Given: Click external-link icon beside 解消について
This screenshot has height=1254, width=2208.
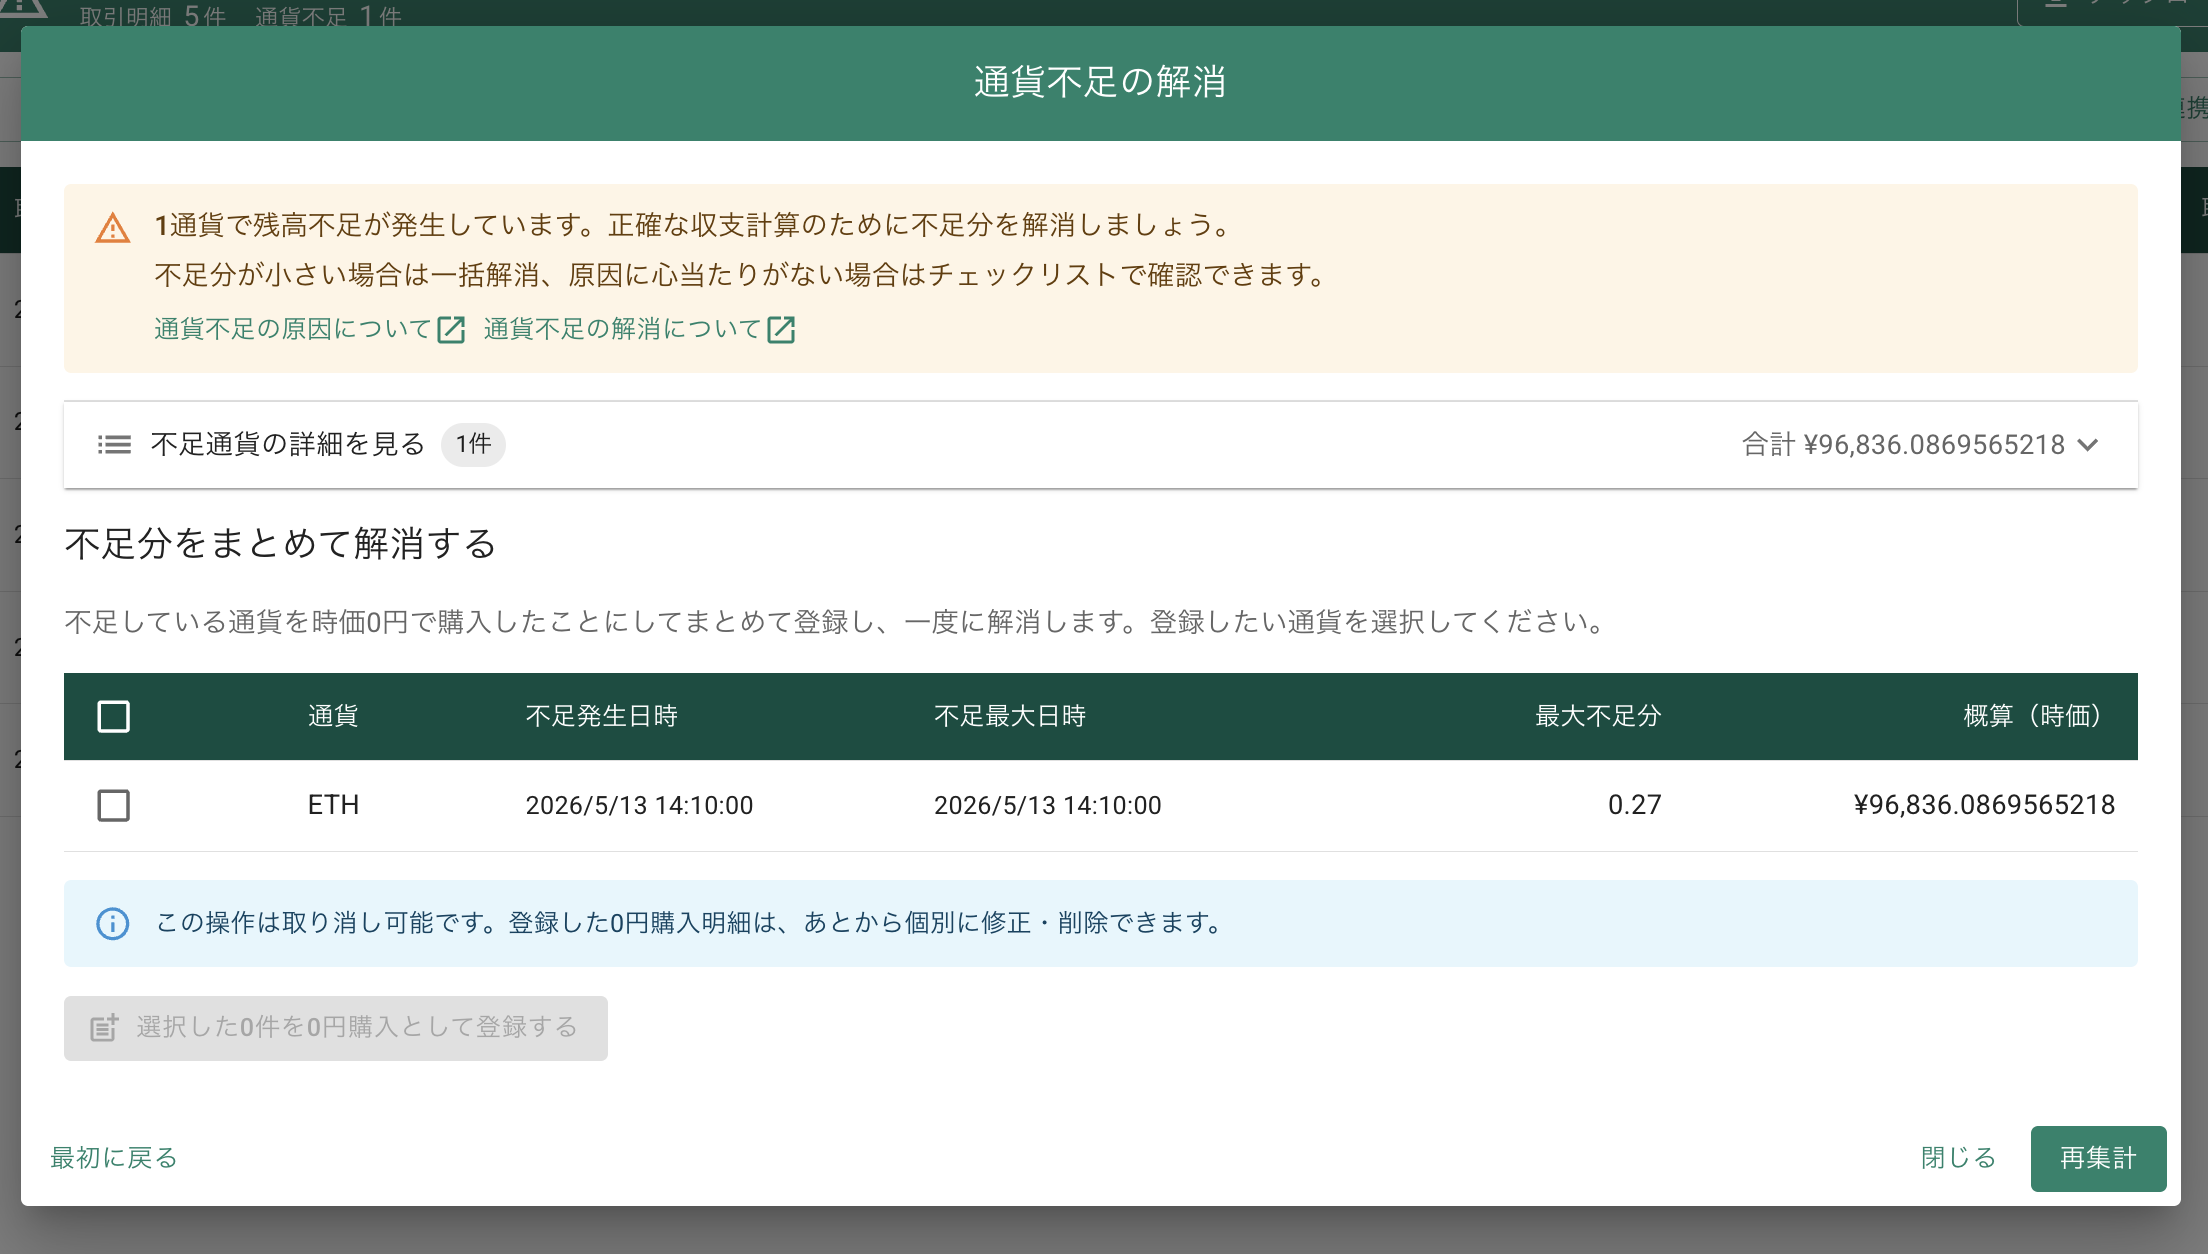Looking at the screenshot, I should 781,329.
